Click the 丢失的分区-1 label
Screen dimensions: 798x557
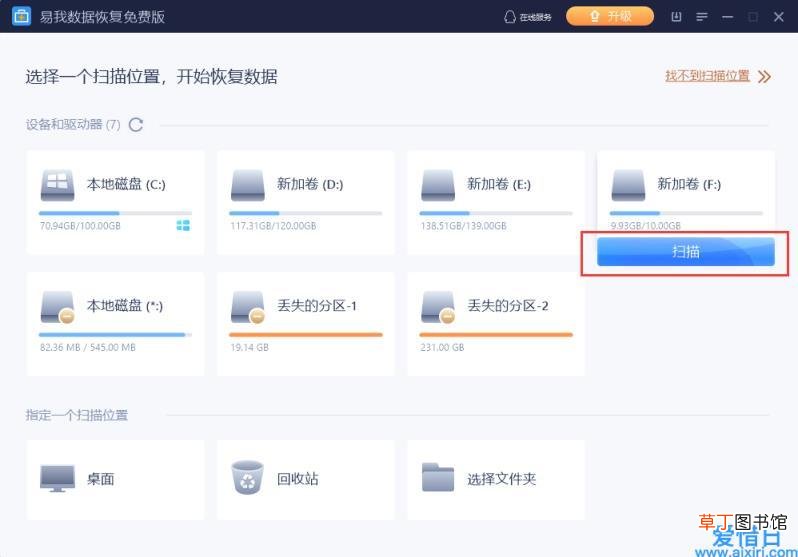(317, 305)
